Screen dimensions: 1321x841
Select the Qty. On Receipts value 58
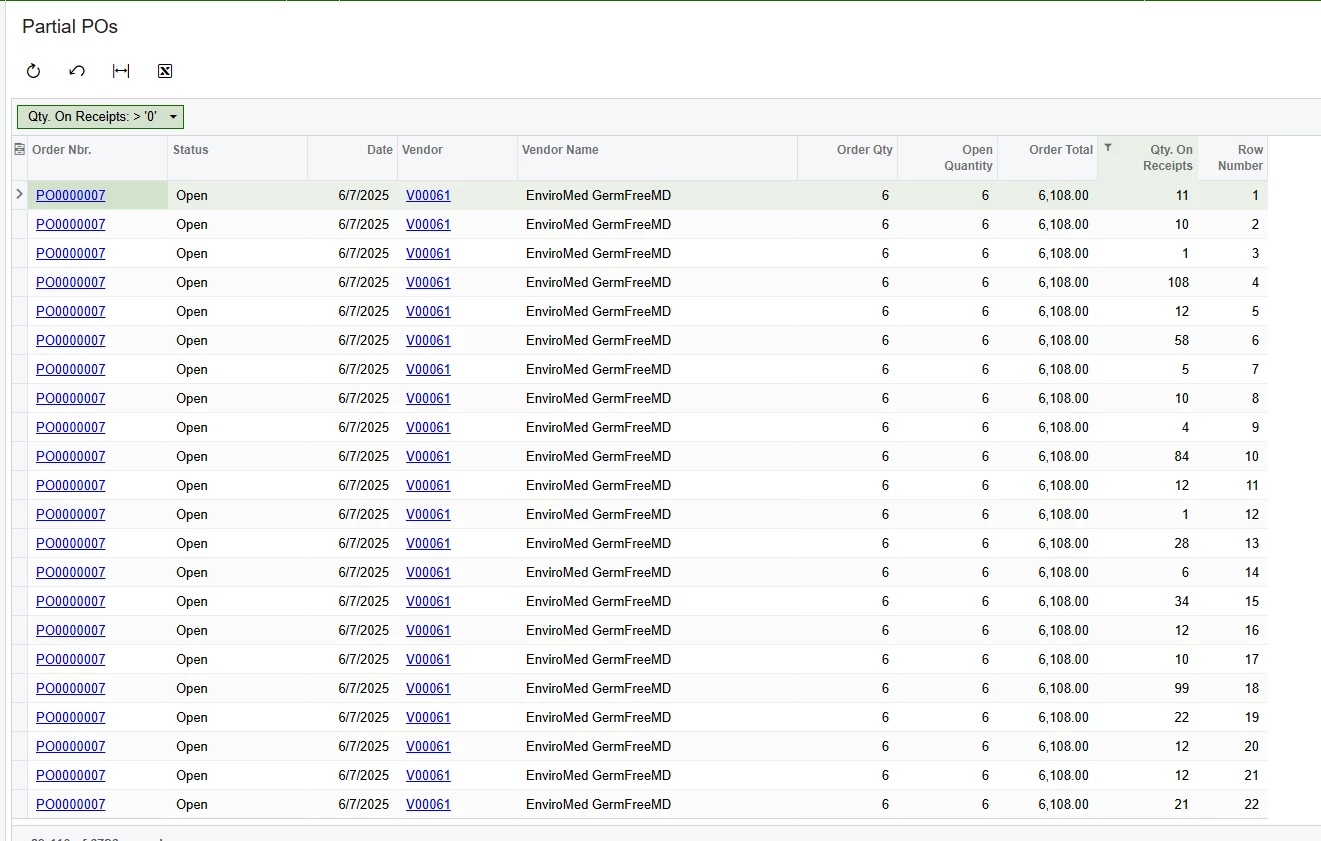1181,340
